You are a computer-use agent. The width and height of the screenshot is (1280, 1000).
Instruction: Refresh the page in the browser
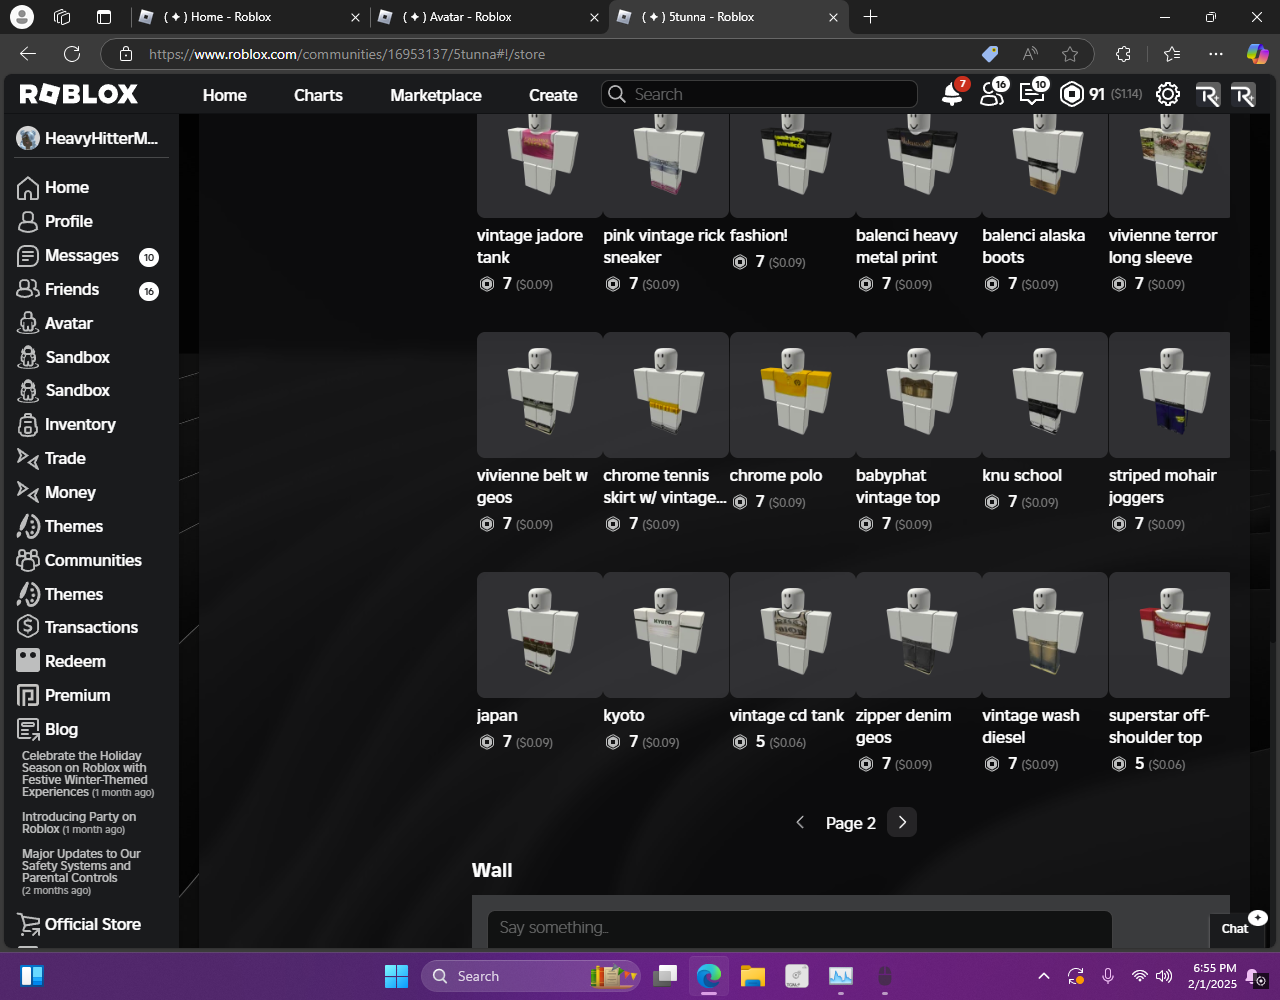pyautogui.click(x=72, y=54)
